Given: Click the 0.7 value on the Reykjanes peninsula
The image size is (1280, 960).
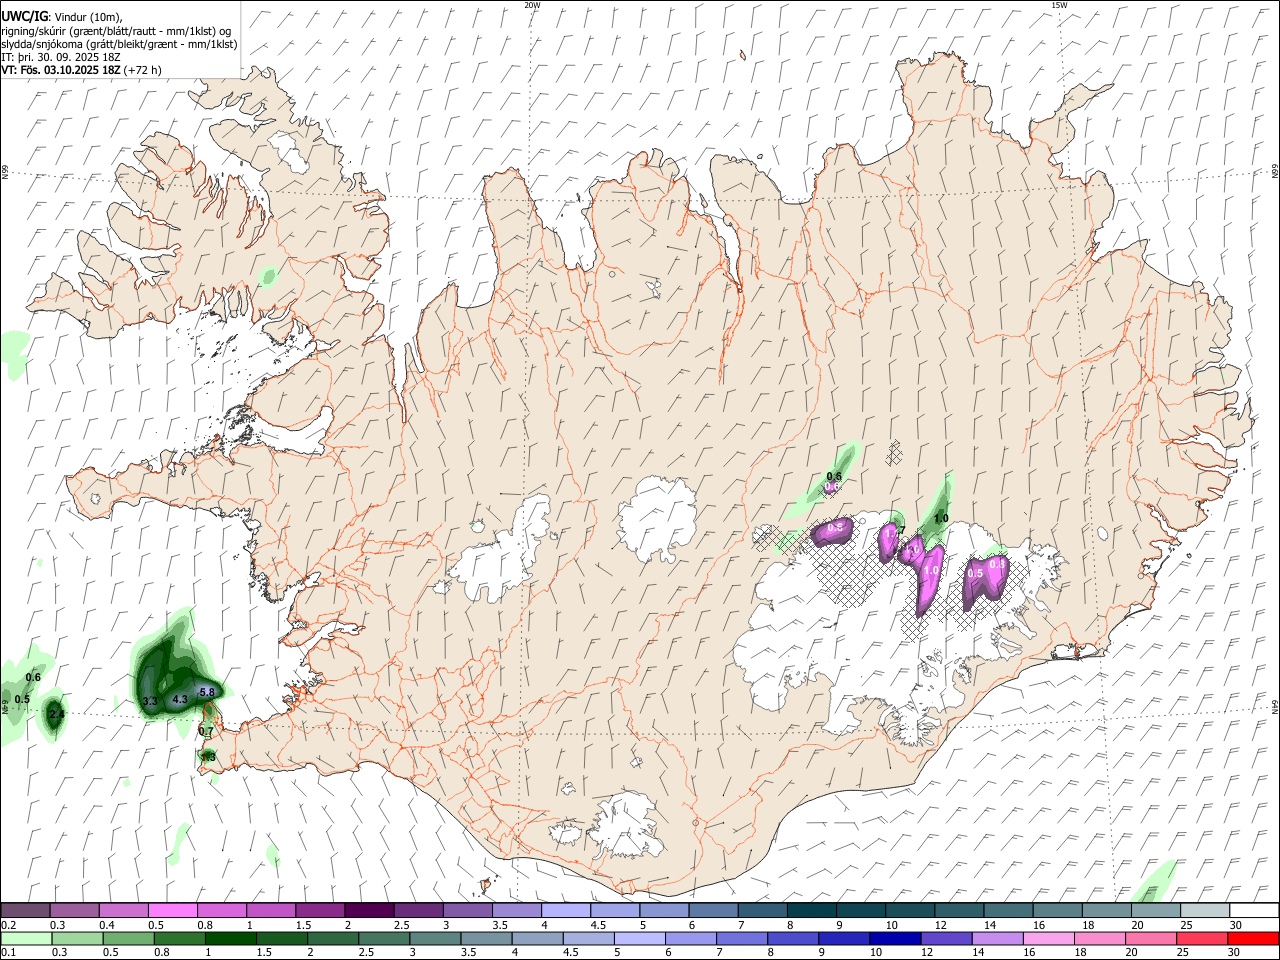Looking at the screenshot, I should [206, 731].
